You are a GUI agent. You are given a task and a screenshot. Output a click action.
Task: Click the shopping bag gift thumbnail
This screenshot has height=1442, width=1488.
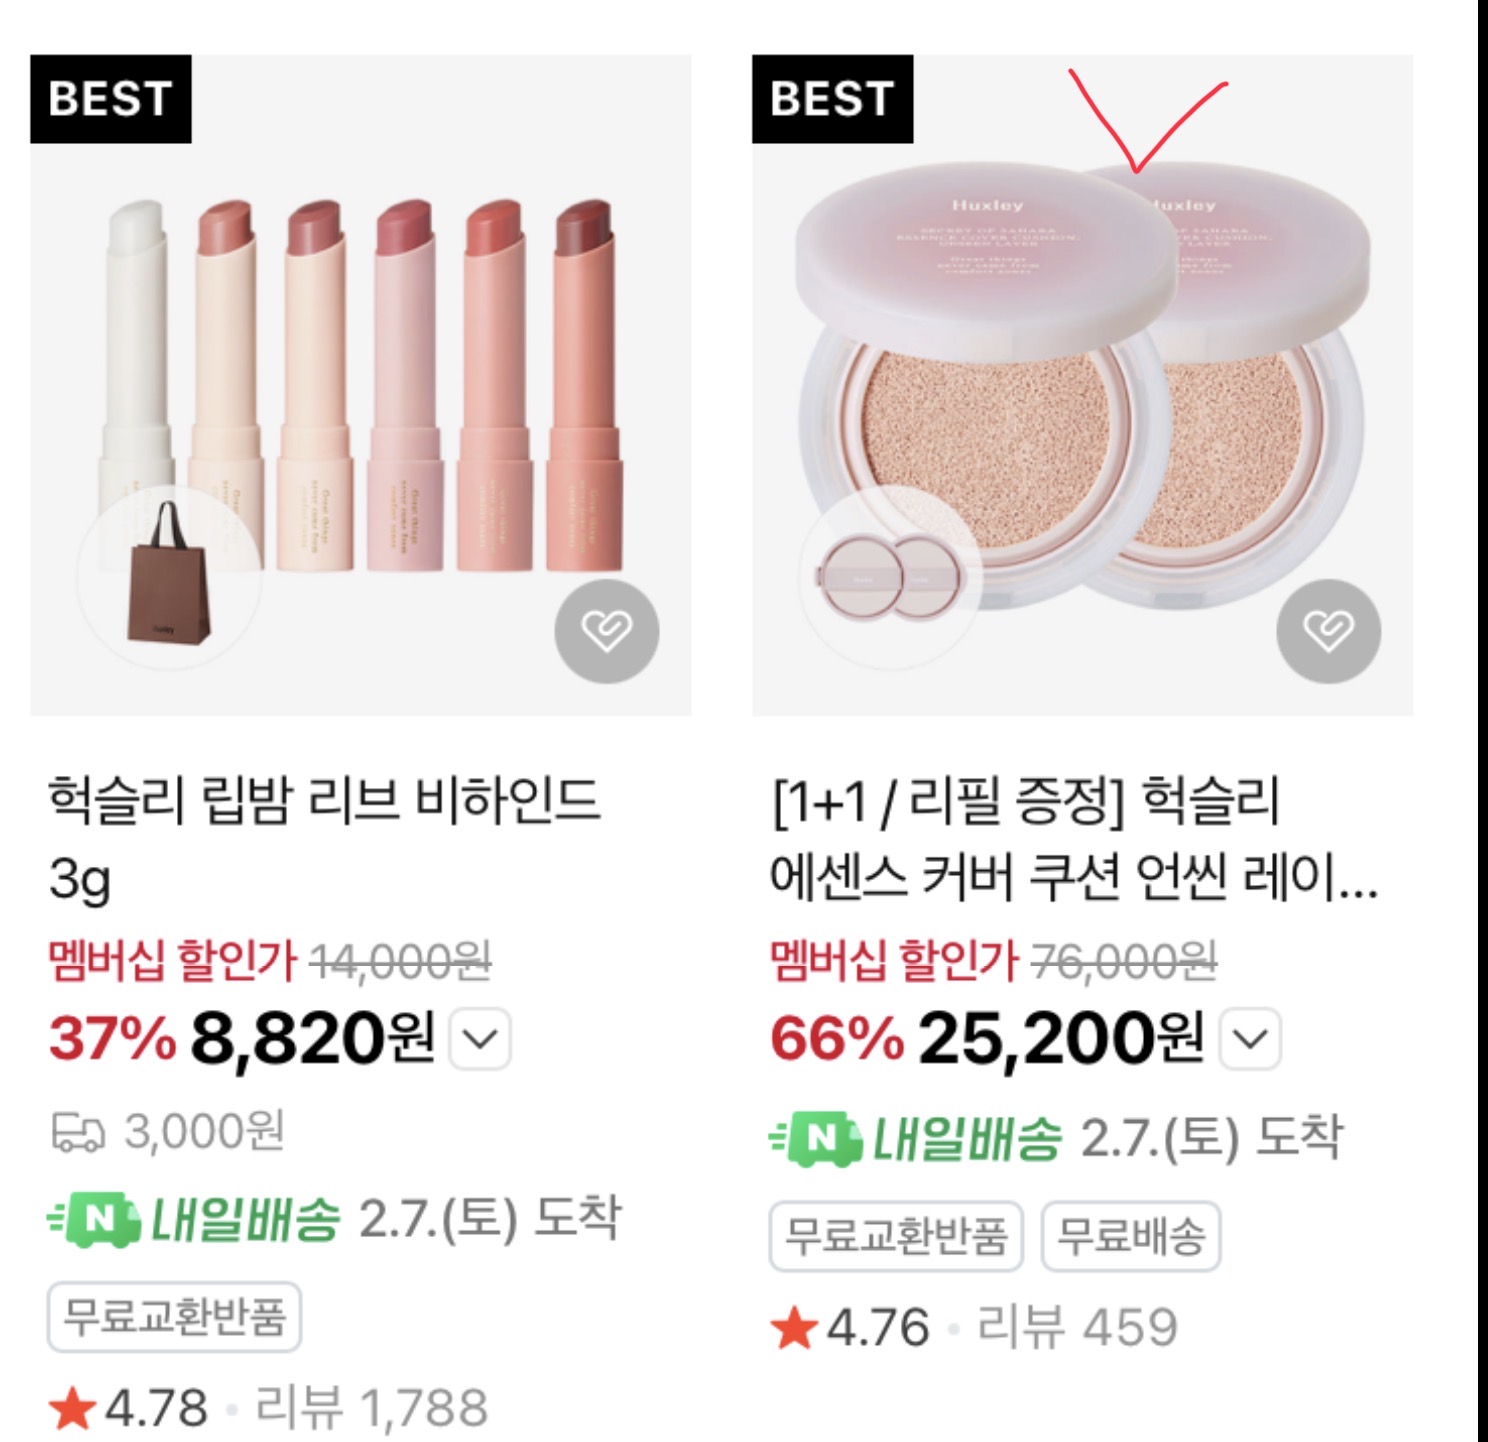169,570
